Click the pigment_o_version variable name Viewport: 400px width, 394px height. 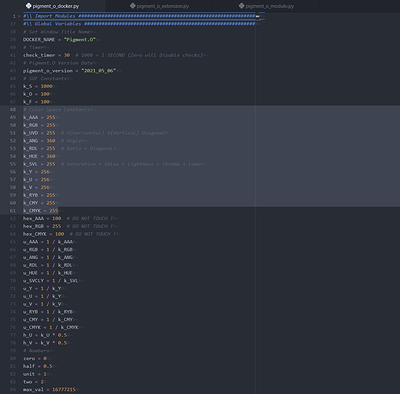48,71
